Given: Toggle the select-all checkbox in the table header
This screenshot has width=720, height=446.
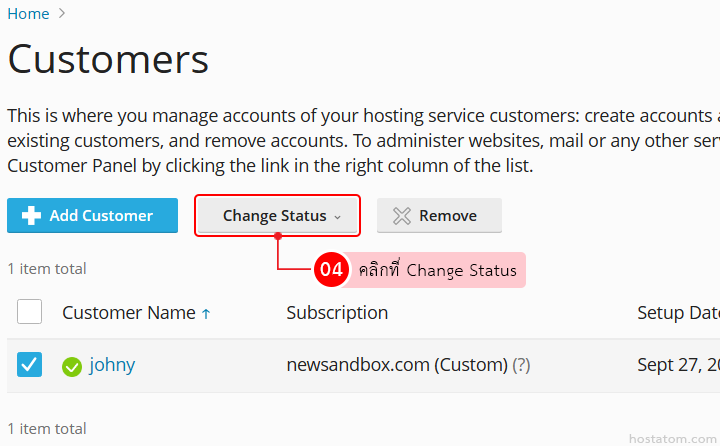Looking at the screenshot, I should [30, 312].
